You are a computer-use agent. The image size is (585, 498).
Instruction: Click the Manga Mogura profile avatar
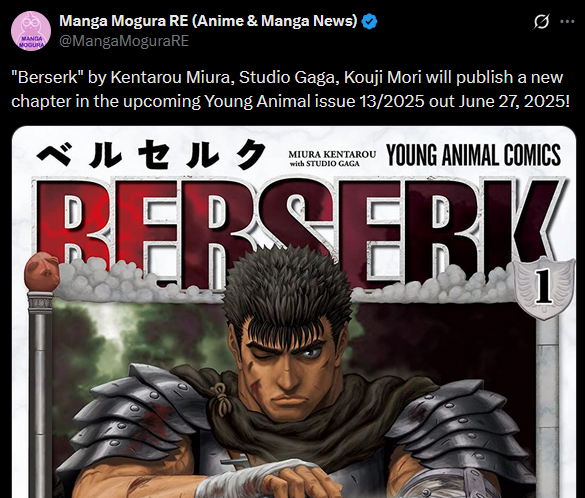[x=31, y=31]
